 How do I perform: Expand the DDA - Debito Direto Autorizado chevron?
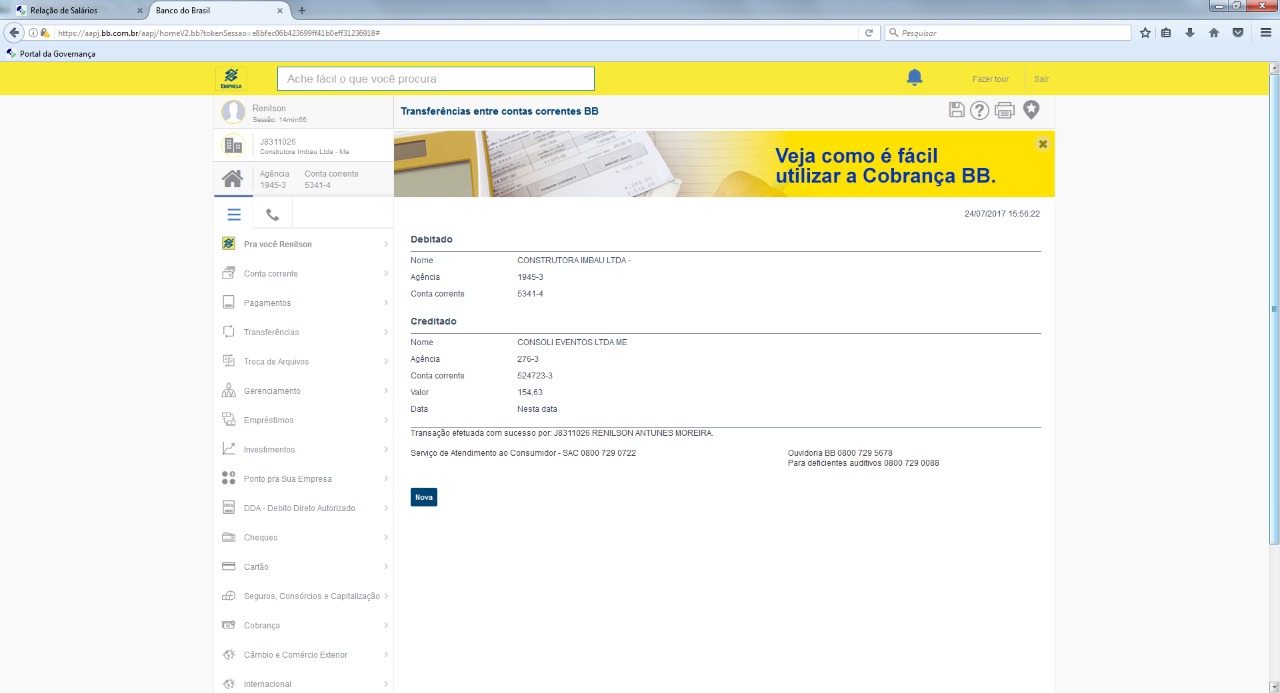click(x=386, y=508)
